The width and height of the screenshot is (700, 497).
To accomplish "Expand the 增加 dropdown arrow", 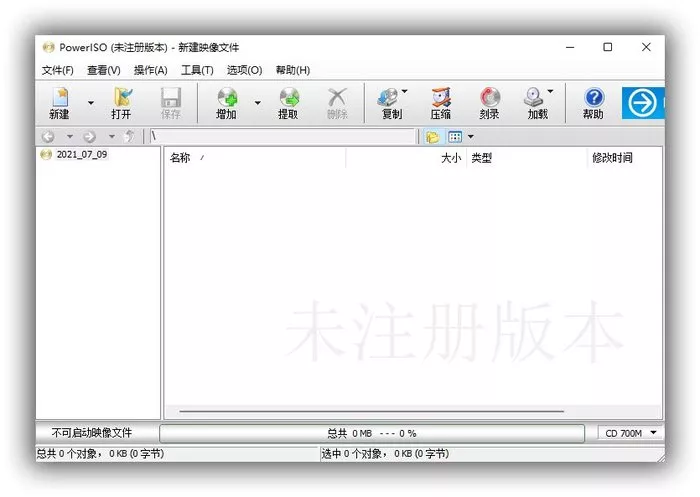I will [x=258, y=103].
